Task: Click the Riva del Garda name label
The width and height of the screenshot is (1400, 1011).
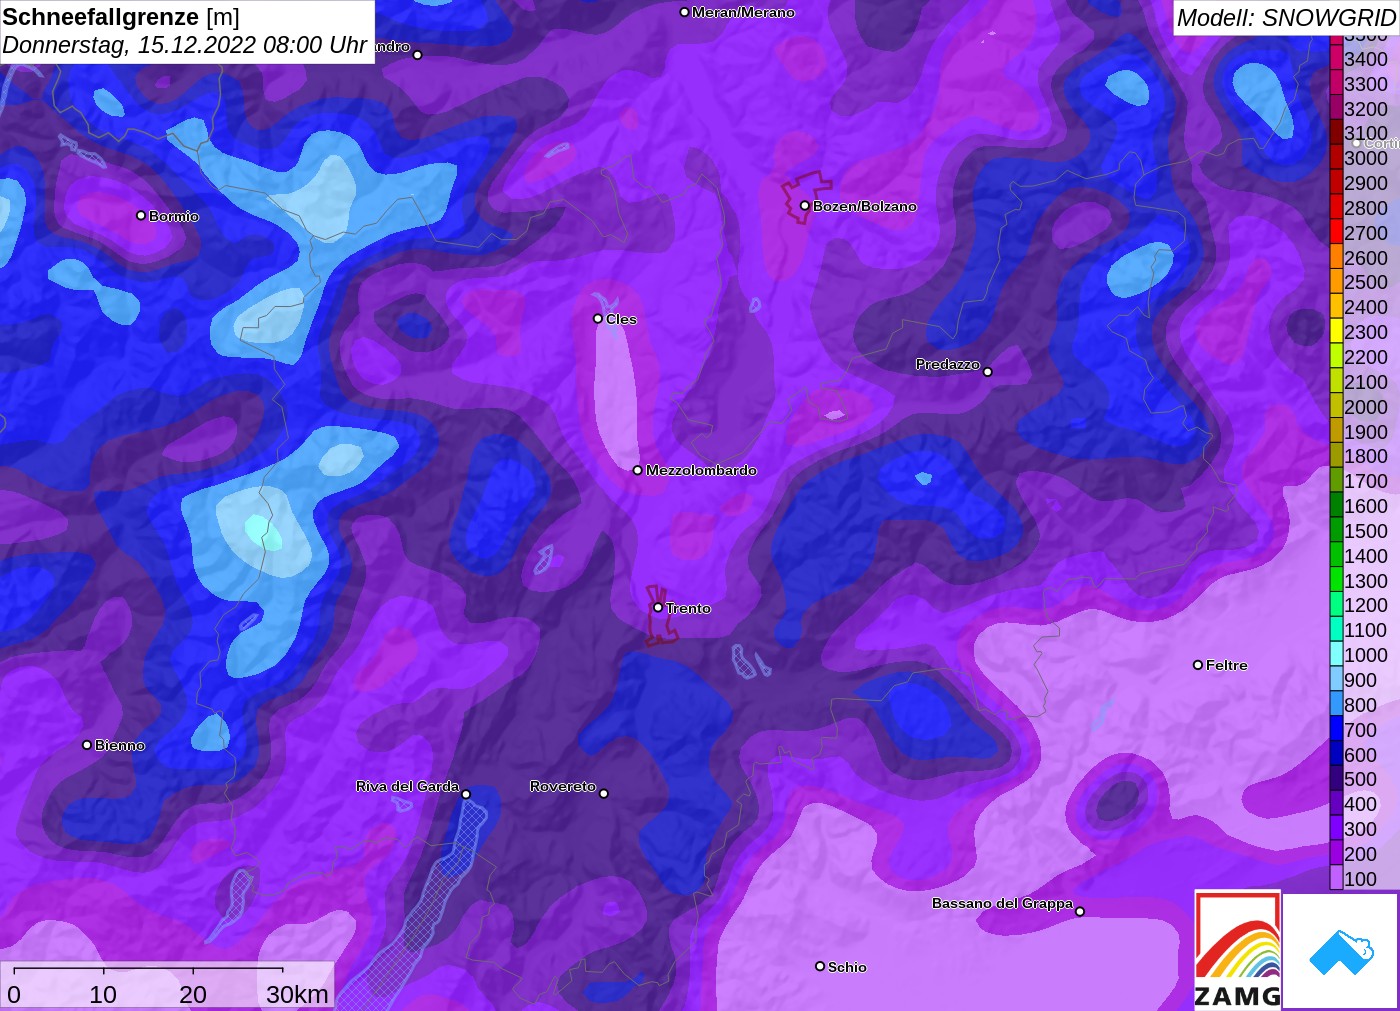Action: [x=408, y=786]
